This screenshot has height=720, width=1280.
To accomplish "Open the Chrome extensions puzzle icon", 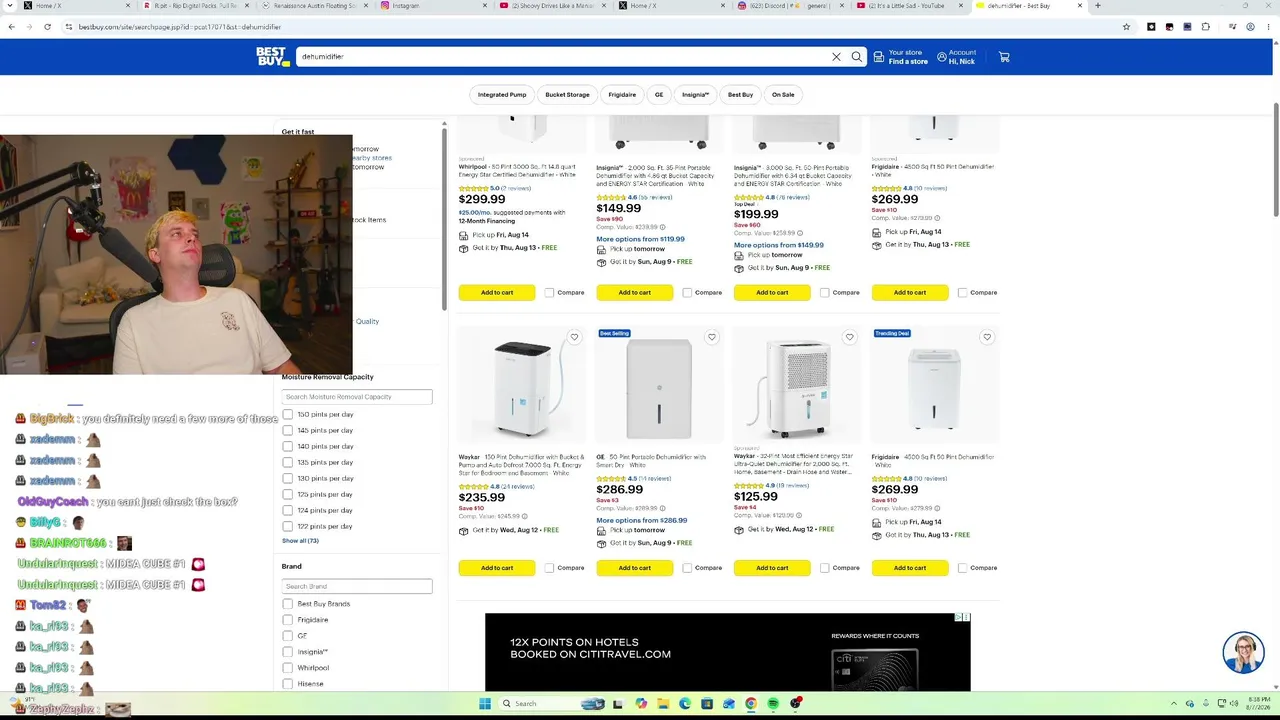I will (1205, 27).
